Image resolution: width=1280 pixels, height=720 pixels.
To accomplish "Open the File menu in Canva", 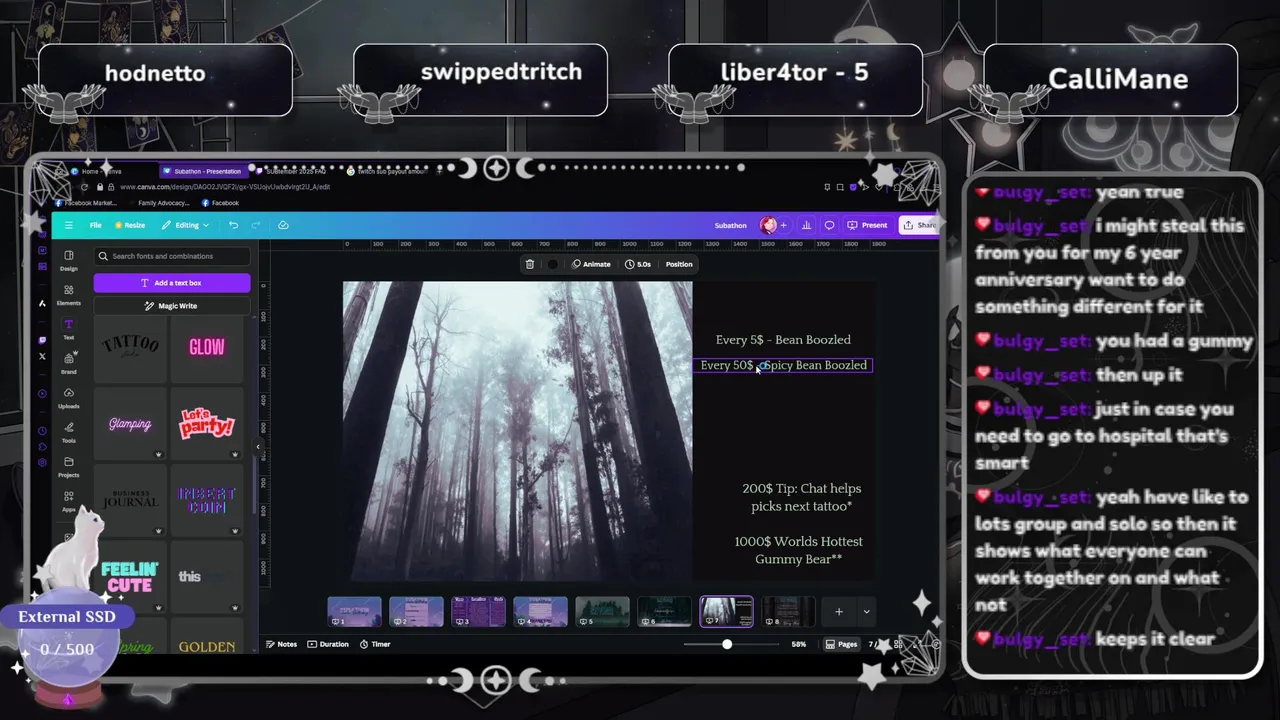I will 95,225.
